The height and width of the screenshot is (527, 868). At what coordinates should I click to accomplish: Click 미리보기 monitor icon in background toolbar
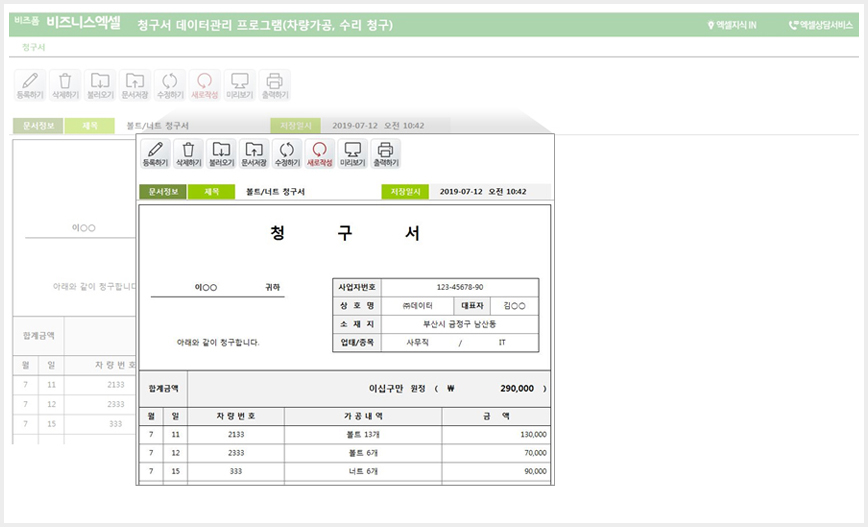click(x=239, y=85)
